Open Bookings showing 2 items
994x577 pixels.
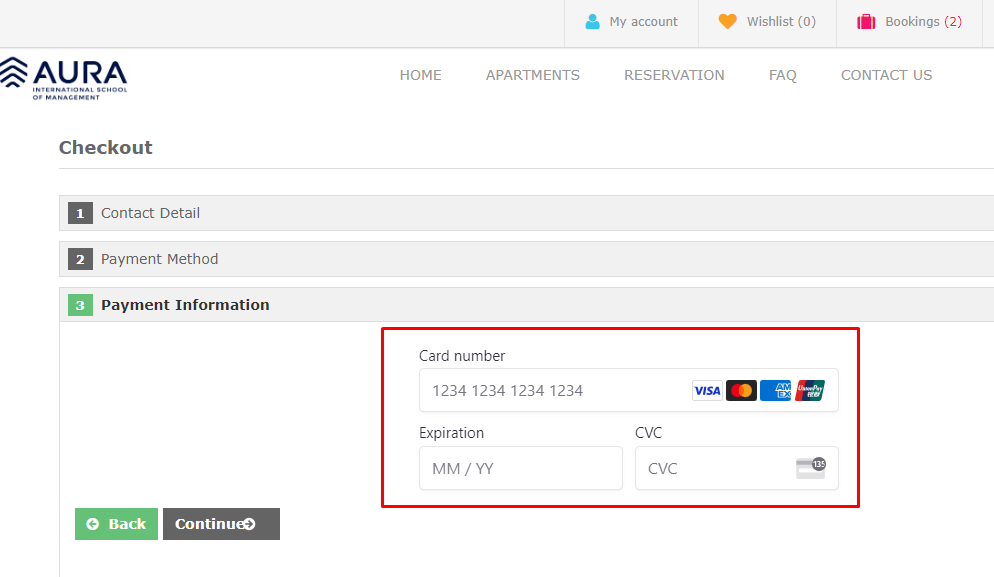(x=910, y=21)
